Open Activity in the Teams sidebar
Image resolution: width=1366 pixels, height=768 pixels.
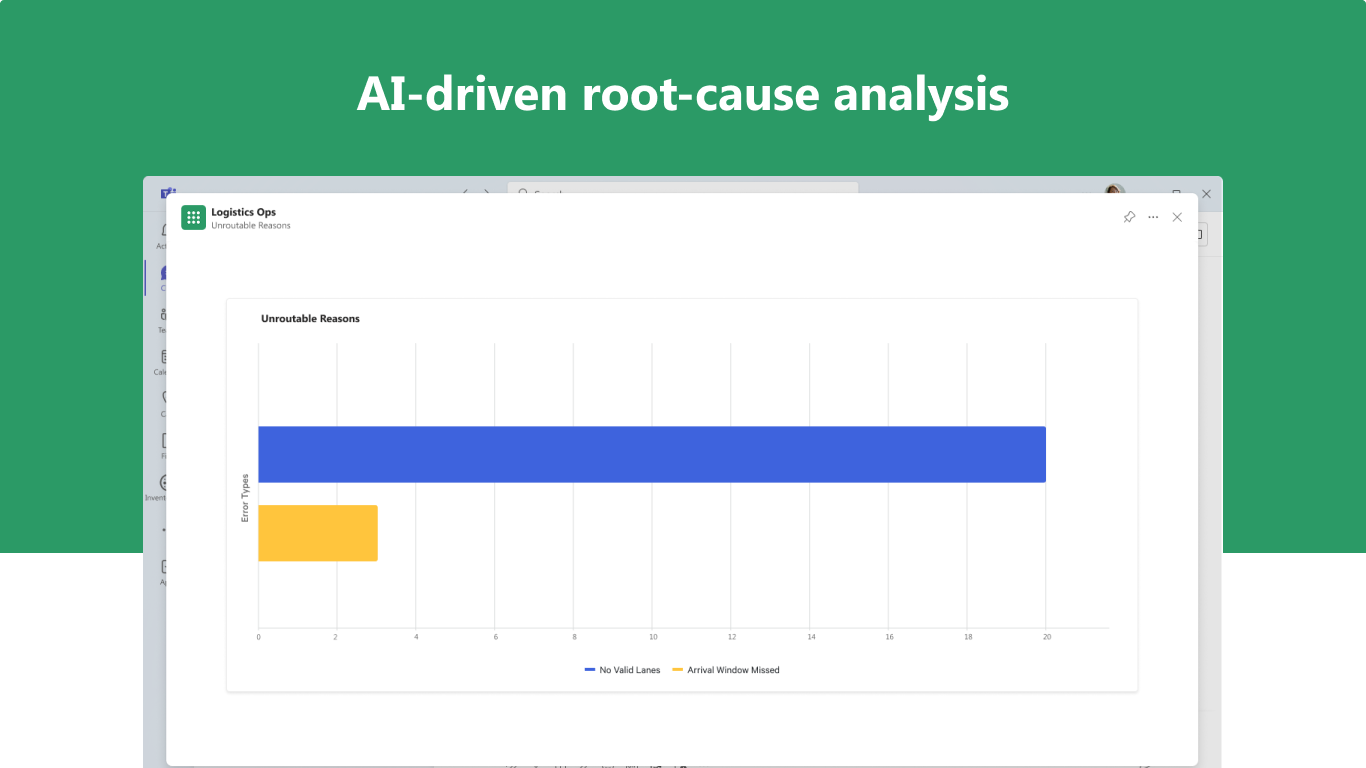click(x=160, y=236)
